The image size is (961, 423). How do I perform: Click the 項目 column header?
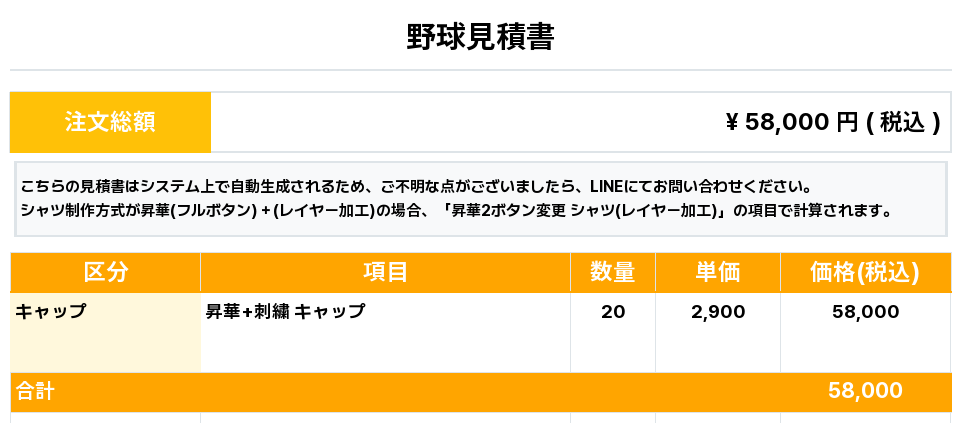click(x=385, y=272)
